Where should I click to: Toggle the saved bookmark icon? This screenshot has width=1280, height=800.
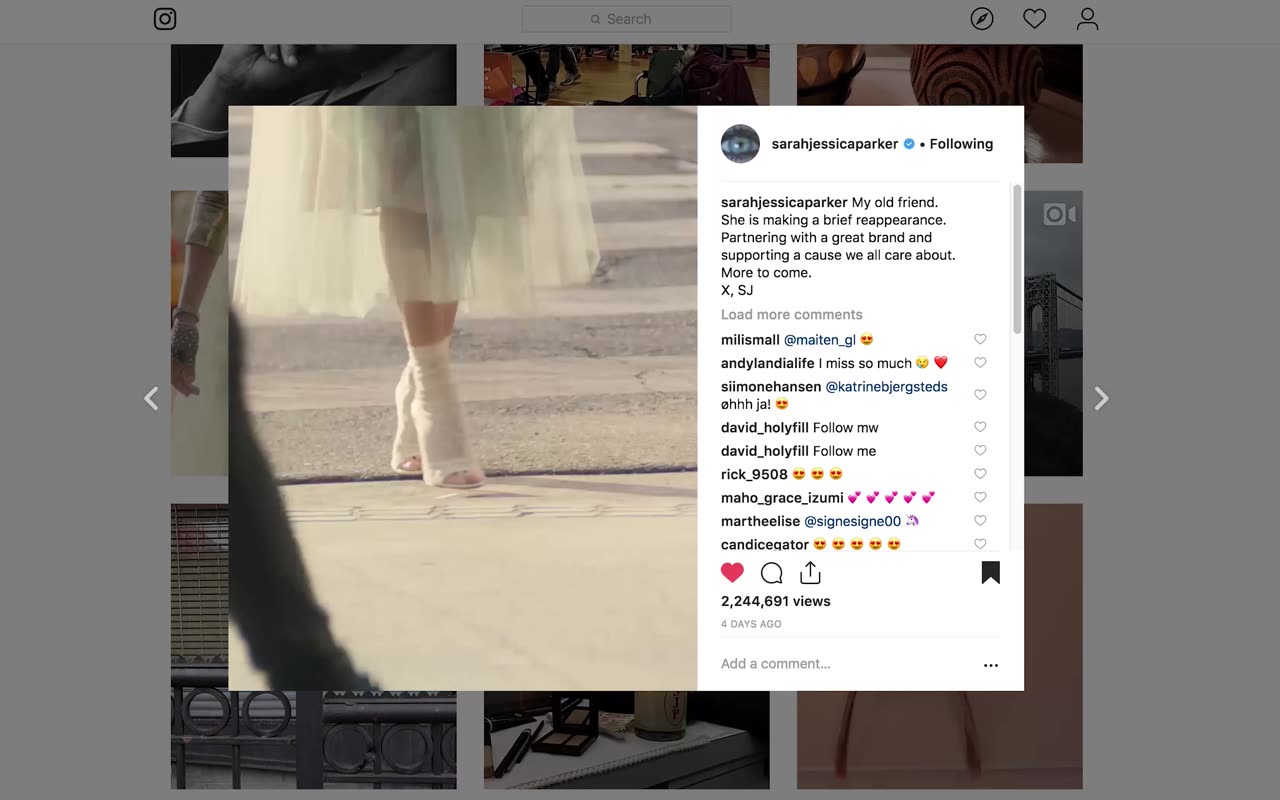point(990,573)
